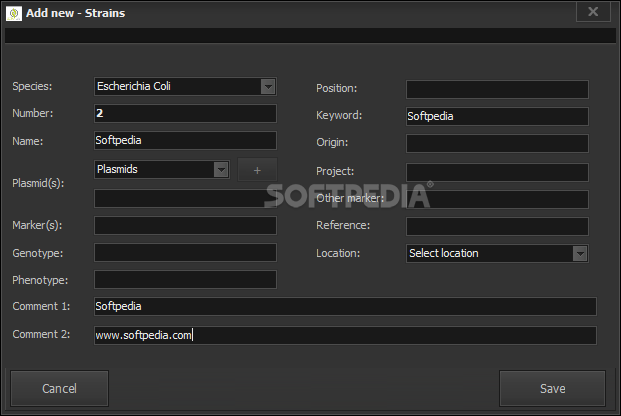
Task: Click the Save button
Action: tap(552, 388)
